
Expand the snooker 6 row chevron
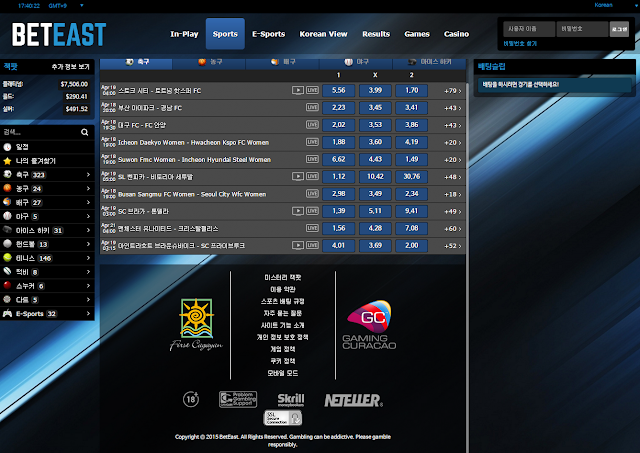pos(88,286)
